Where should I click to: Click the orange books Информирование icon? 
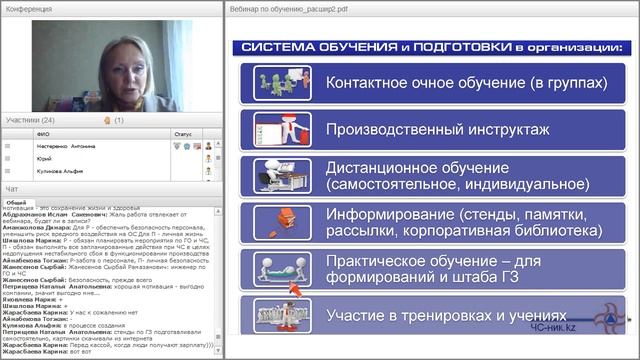pos(282,222)
